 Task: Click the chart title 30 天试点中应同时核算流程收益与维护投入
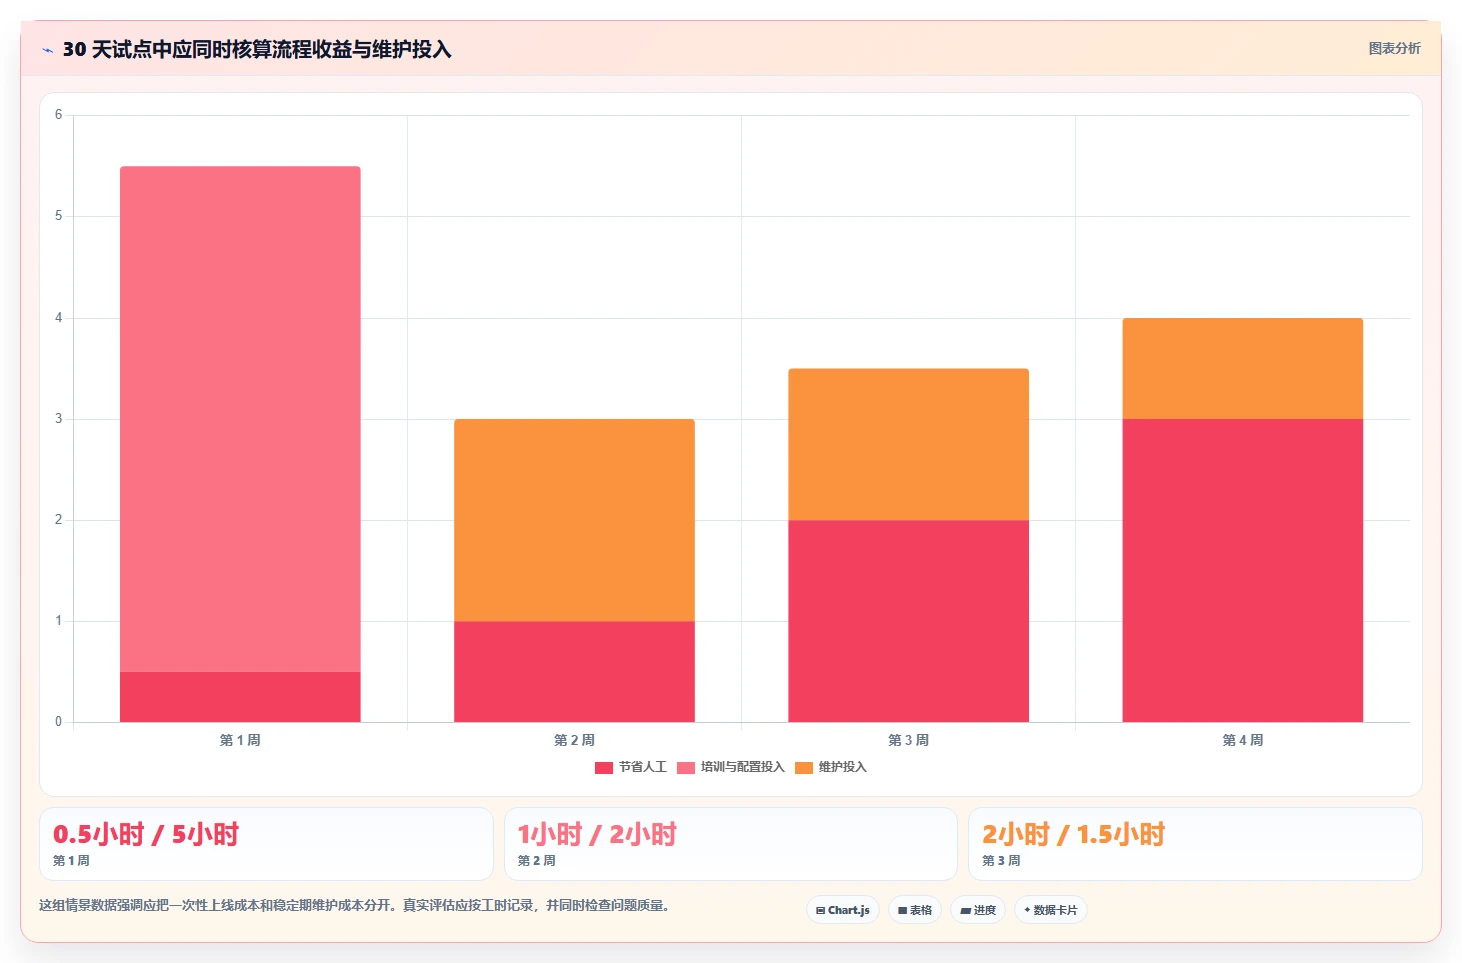257,49
